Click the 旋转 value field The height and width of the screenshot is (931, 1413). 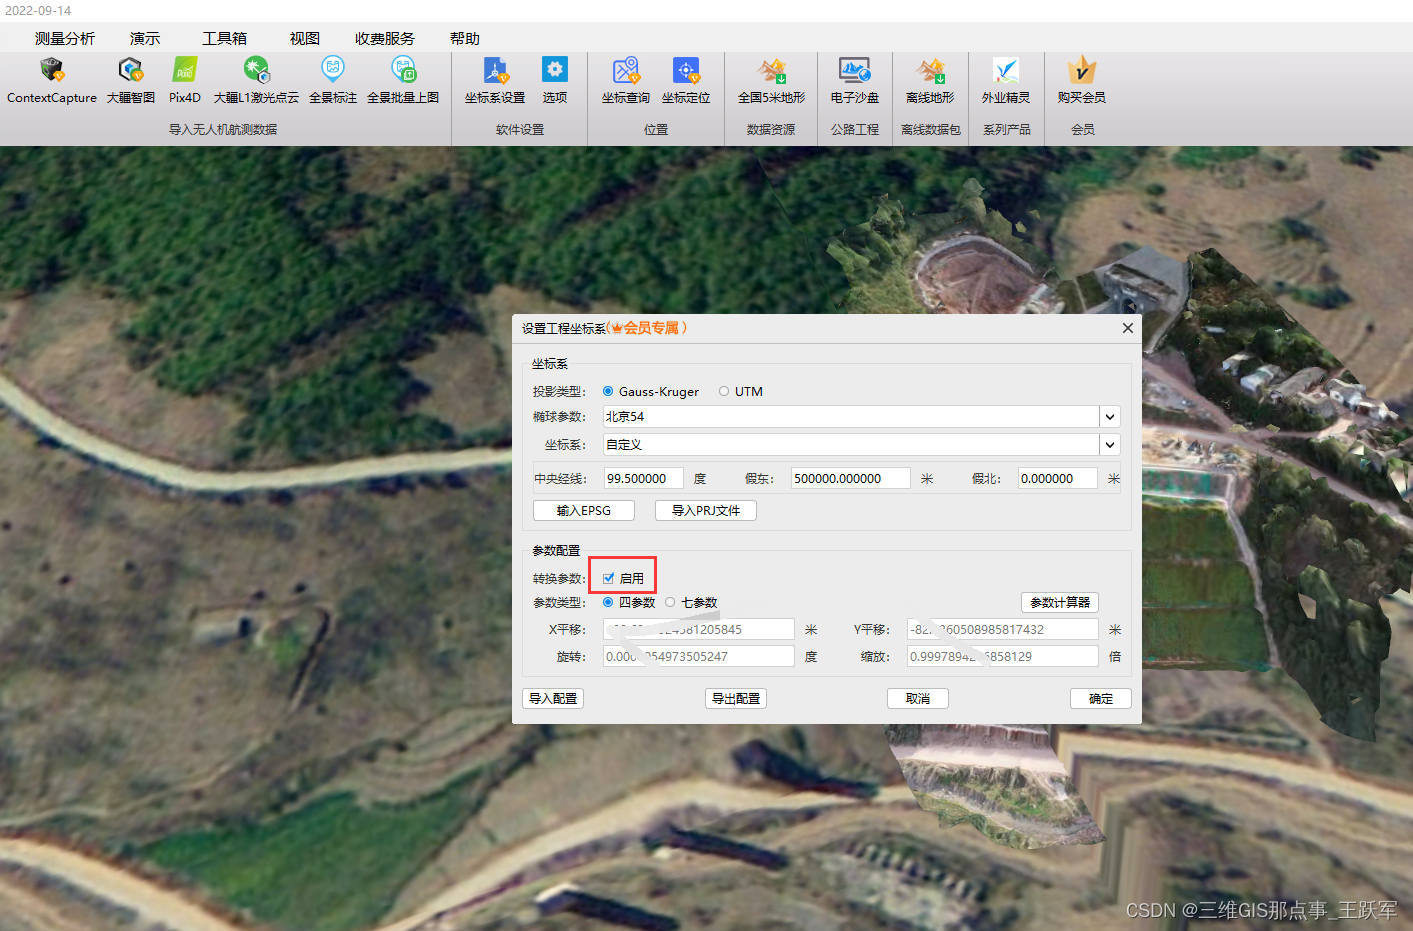[x=699, y=656]
